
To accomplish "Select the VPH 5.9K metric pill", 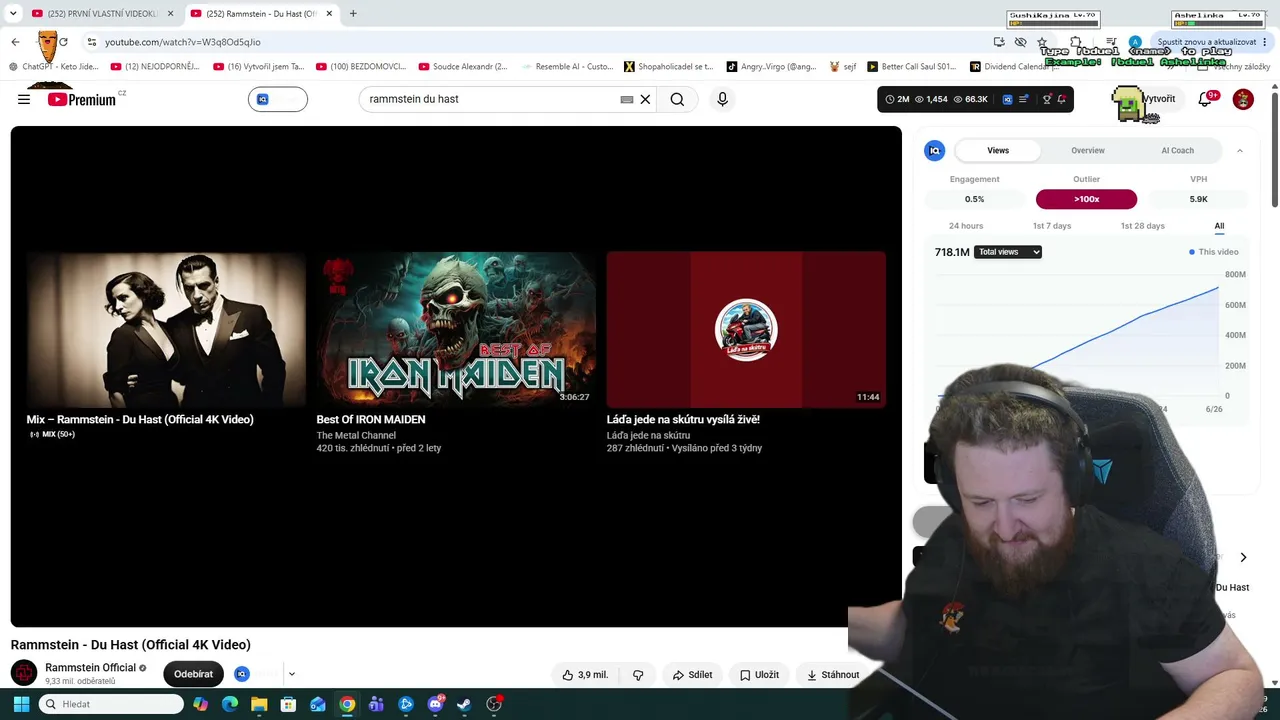I will point(1198,199).
